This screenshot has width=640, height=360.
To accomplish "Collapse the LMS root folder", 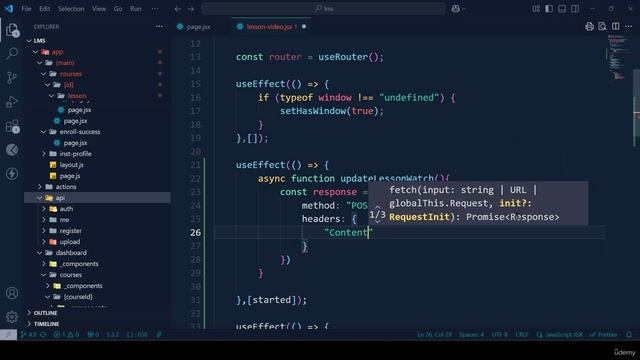I will click(29, 41).
